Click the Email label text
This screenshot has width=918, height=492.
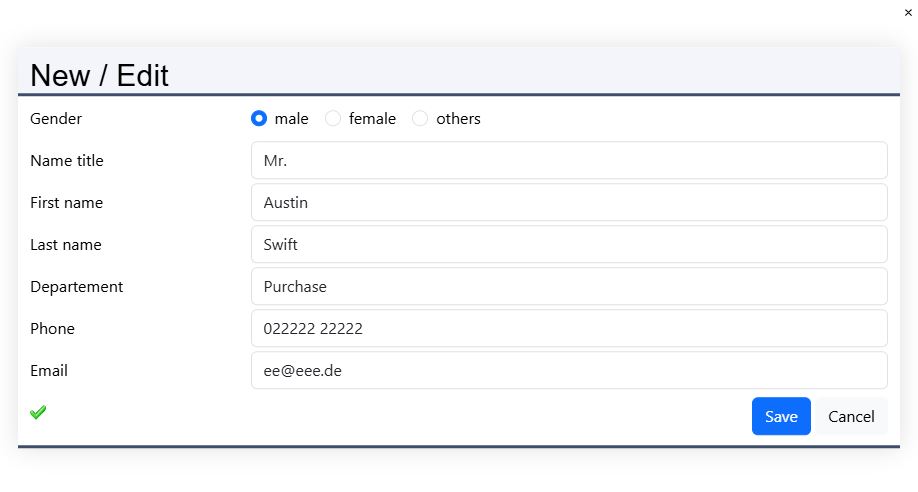49,370
